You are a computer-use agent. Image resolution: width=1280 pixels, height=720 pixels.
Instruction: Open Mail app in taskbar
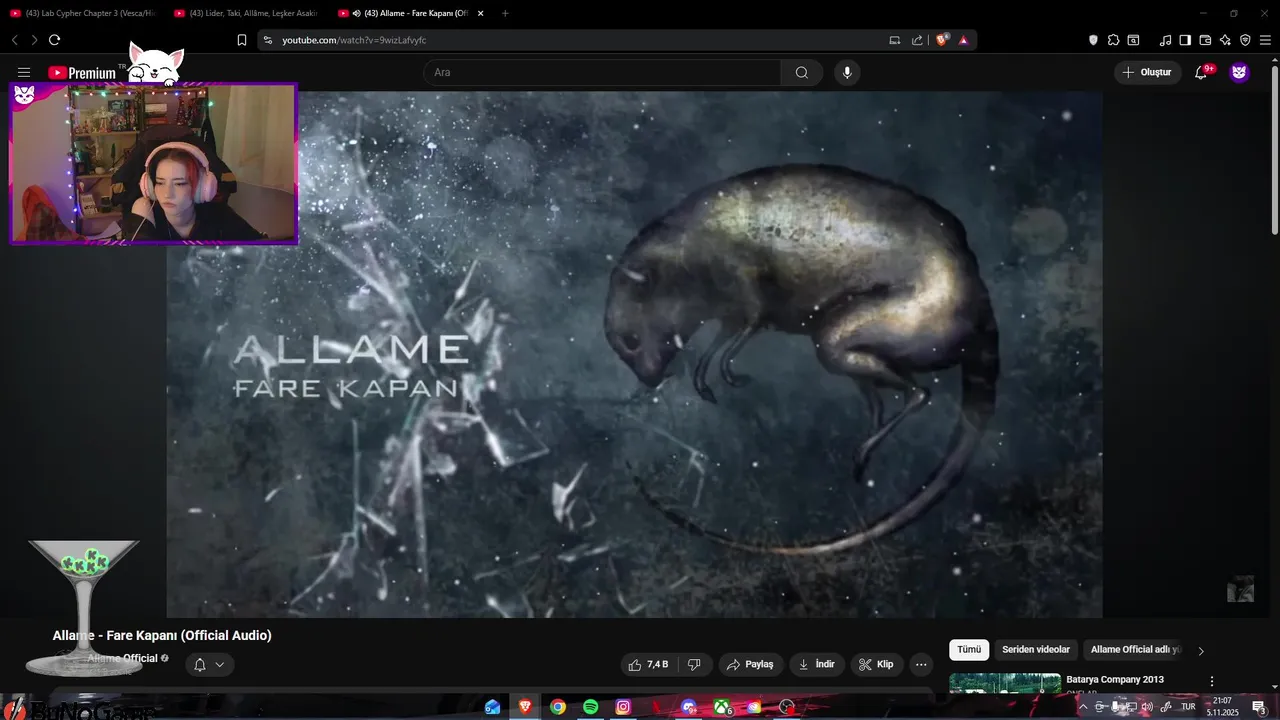point(492,707)
